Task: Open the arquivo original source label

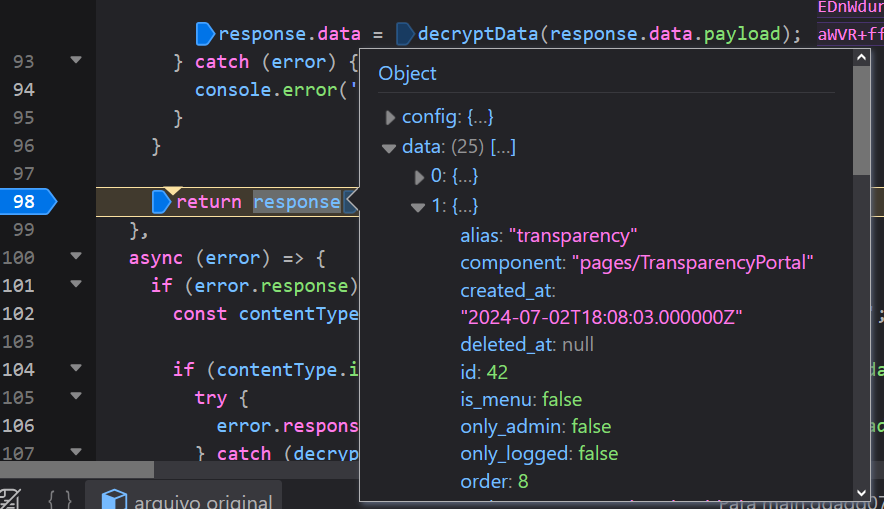Action: tap(203, 501)
